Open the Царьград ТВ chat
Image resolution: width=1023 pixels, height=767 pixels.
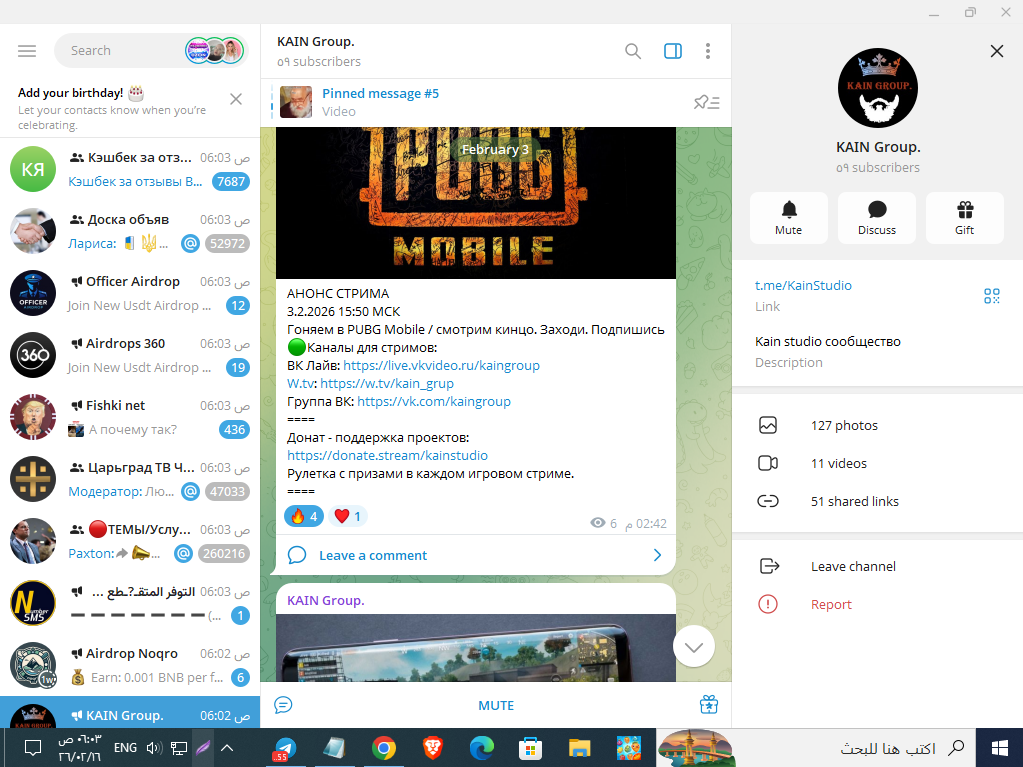tap(130, 479)
